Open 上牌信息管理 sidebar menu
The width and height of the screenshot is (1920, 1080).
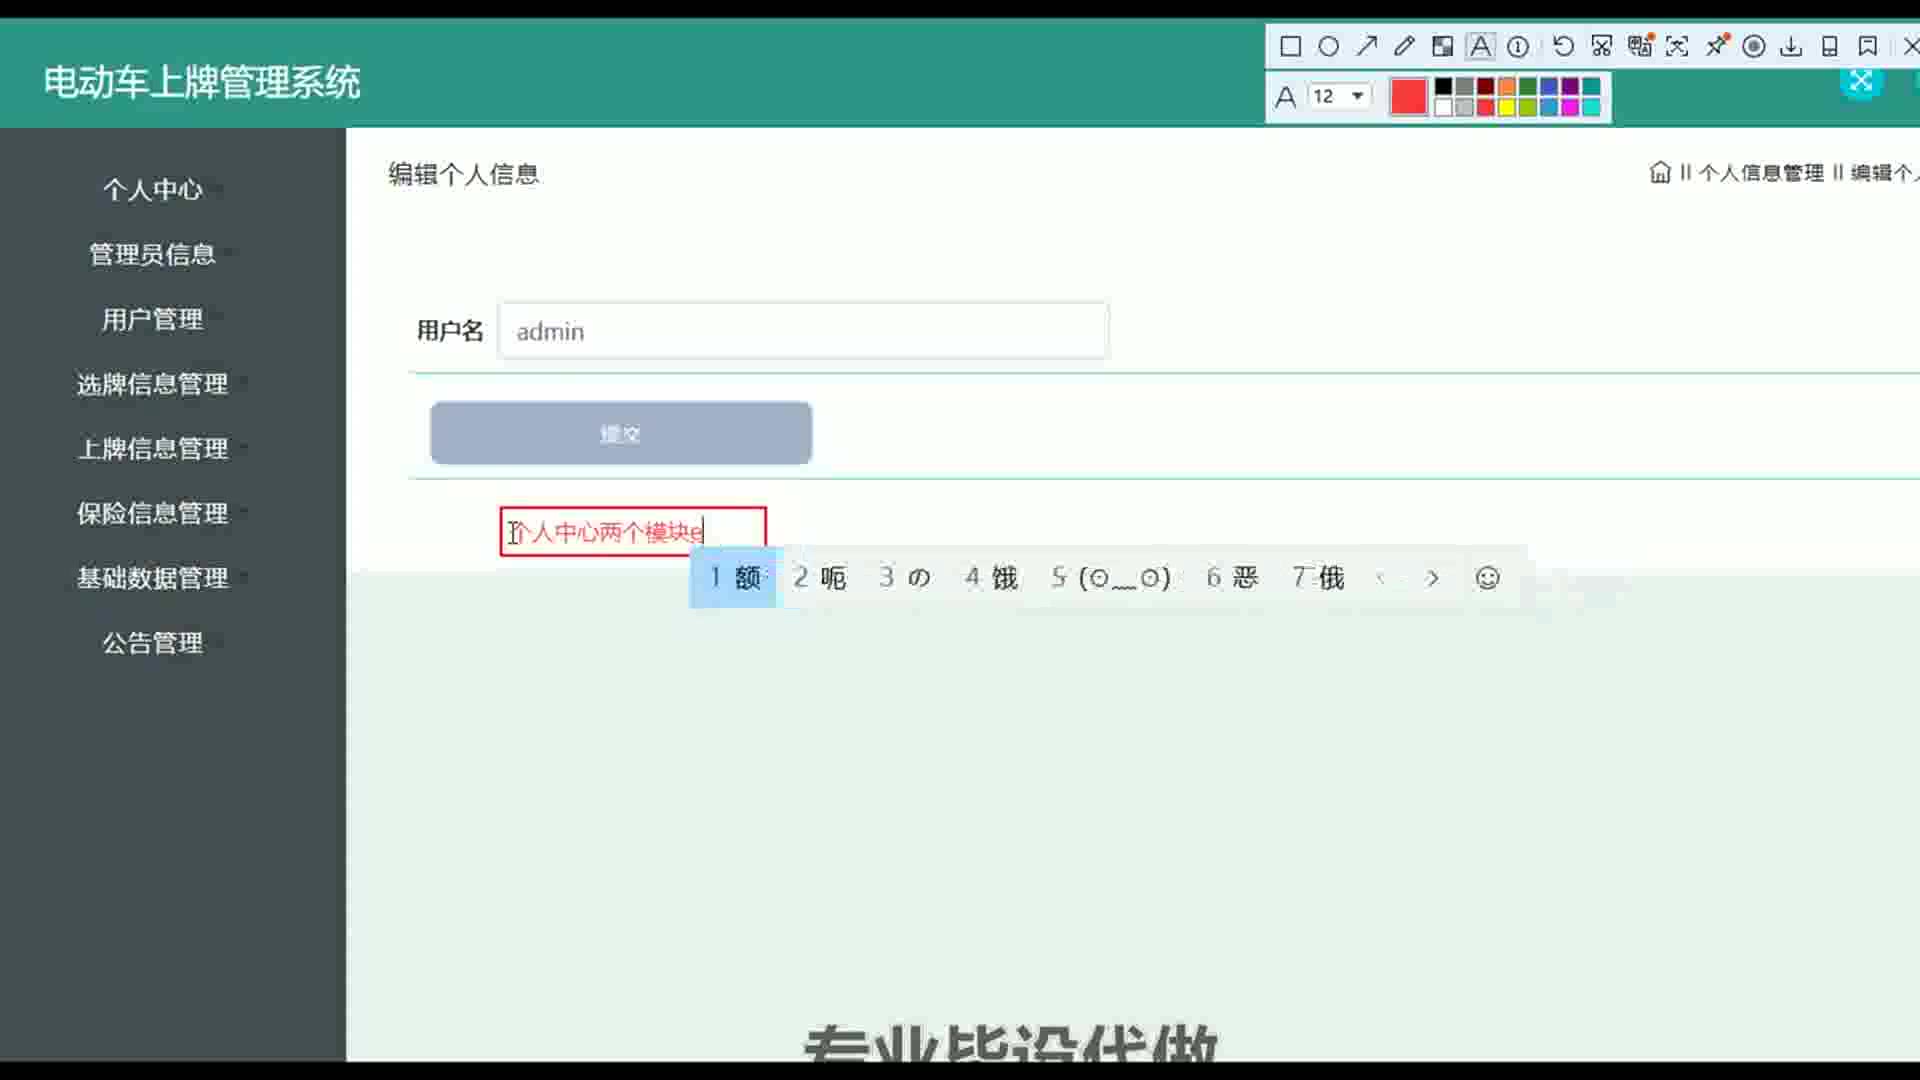152,448
